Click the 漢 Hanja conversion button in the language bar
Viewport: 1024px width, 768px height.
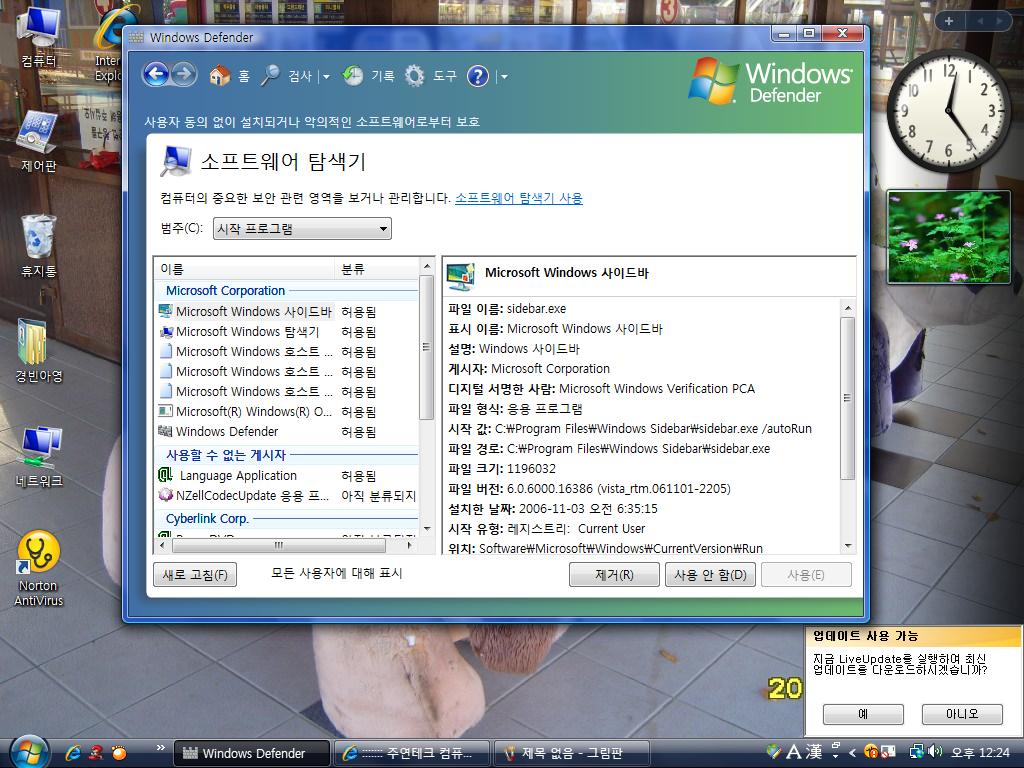click(813, 752)
